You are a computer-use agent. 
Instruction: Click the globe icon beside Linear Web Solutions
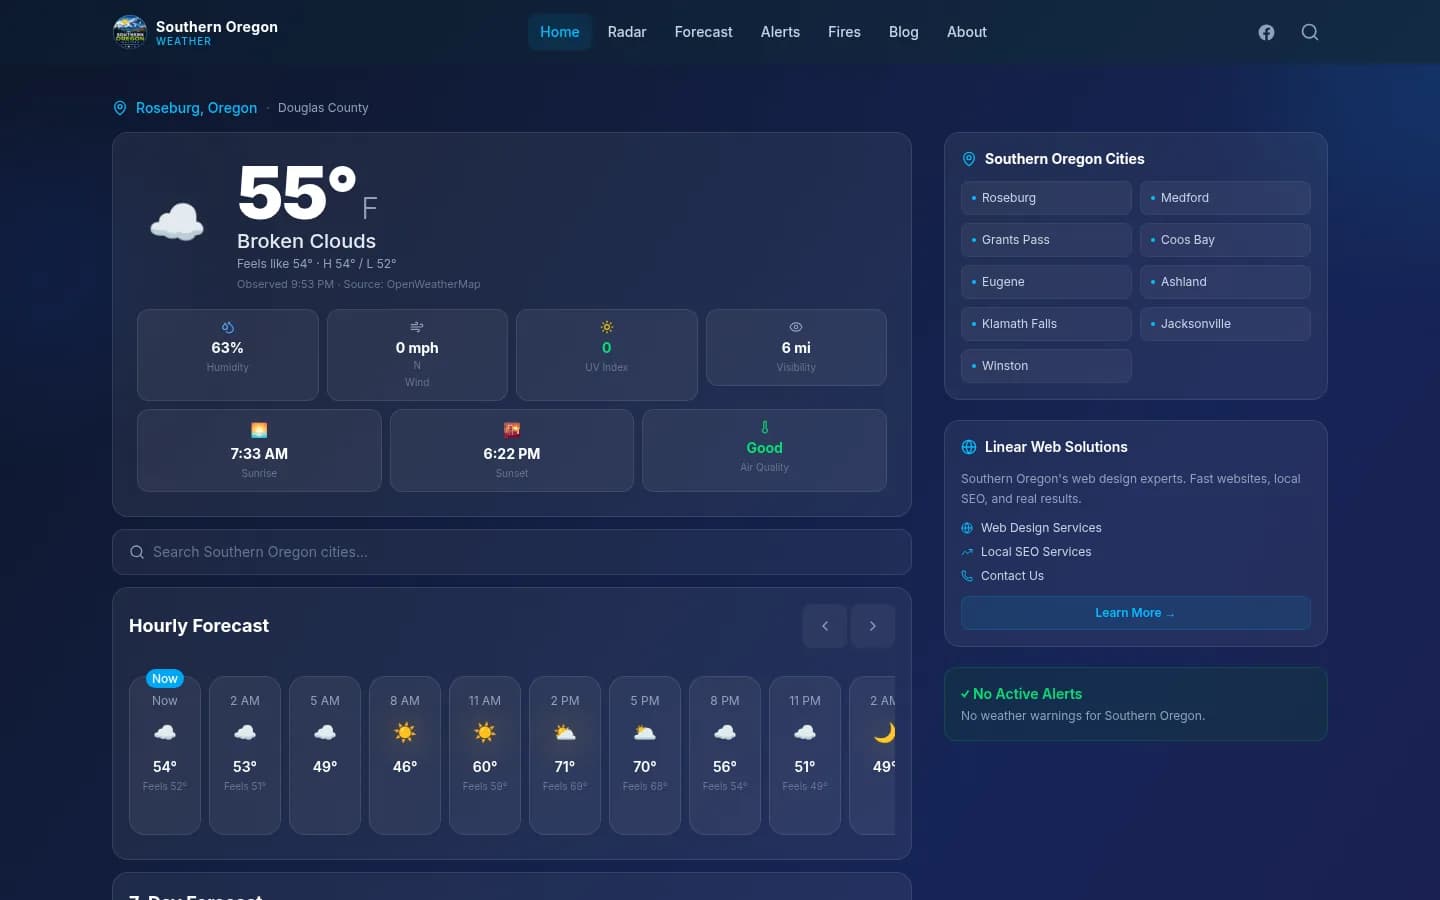969,447
